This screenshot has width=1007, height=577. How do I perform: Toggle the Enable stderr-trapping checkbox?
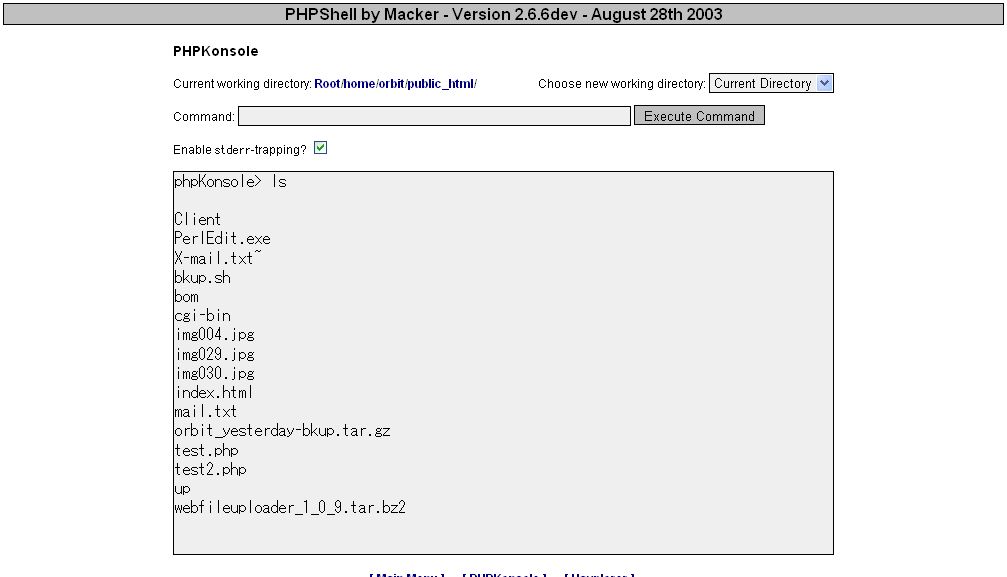pos(320,148)
